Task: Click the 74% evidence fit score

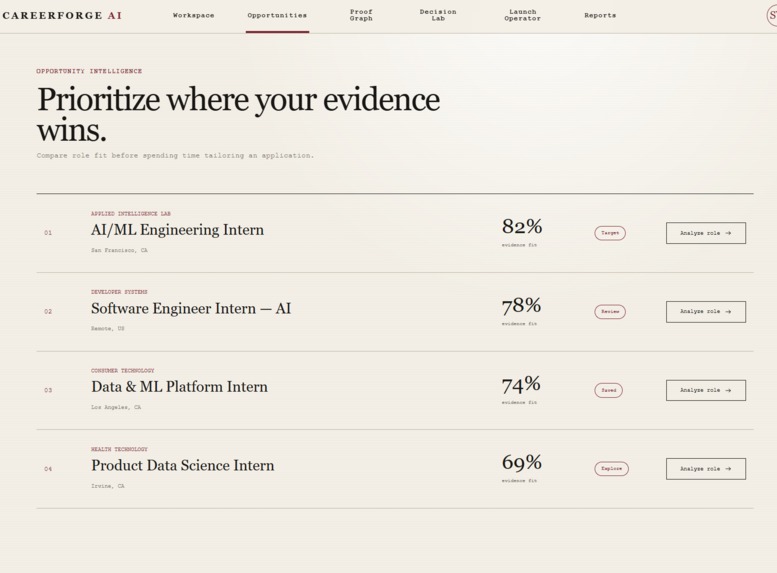Action: tap(521, 384)
